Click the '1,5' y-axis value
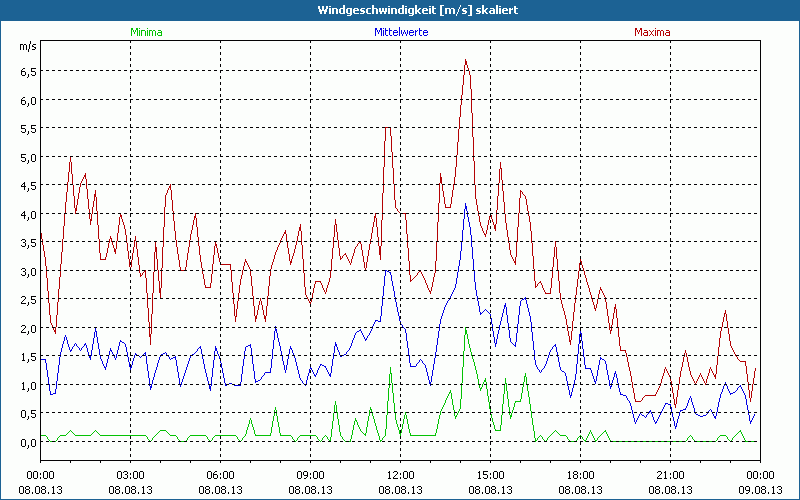Viewport: 800px width, 500px height. tap(29, 357)
